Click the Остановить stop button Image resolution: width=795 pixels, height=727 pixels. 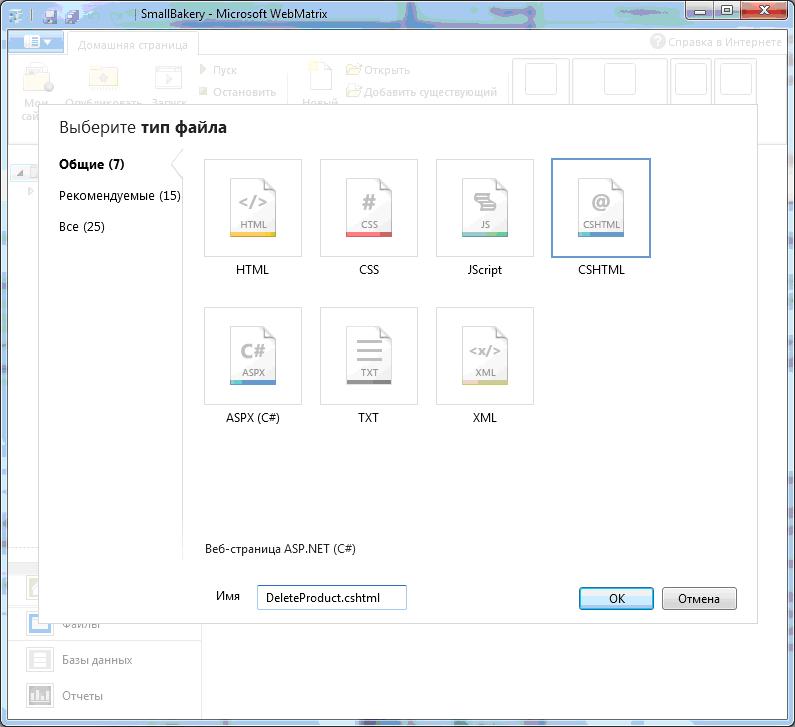coord(237,92)
